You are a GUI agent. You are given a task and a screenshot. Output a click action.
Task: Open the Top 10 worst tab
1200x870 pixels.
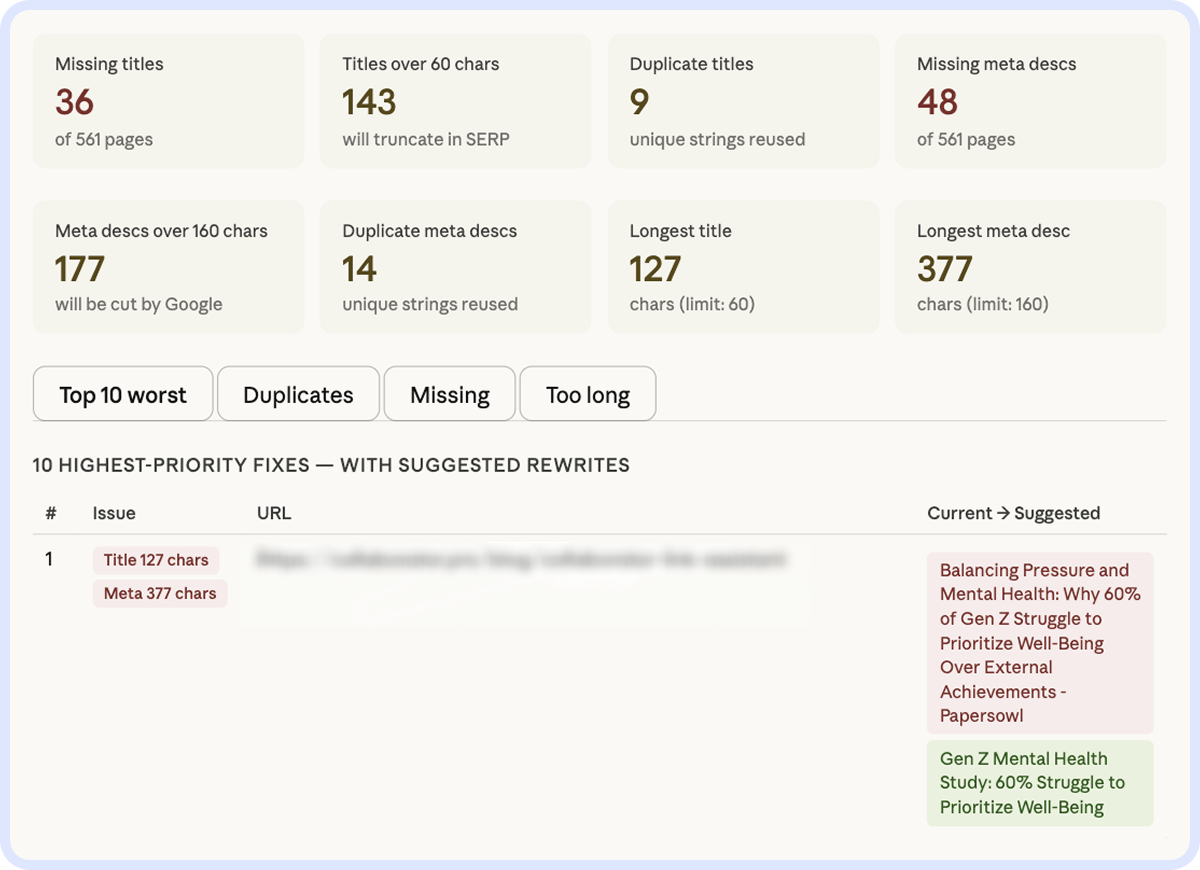(x=123, y=394)
